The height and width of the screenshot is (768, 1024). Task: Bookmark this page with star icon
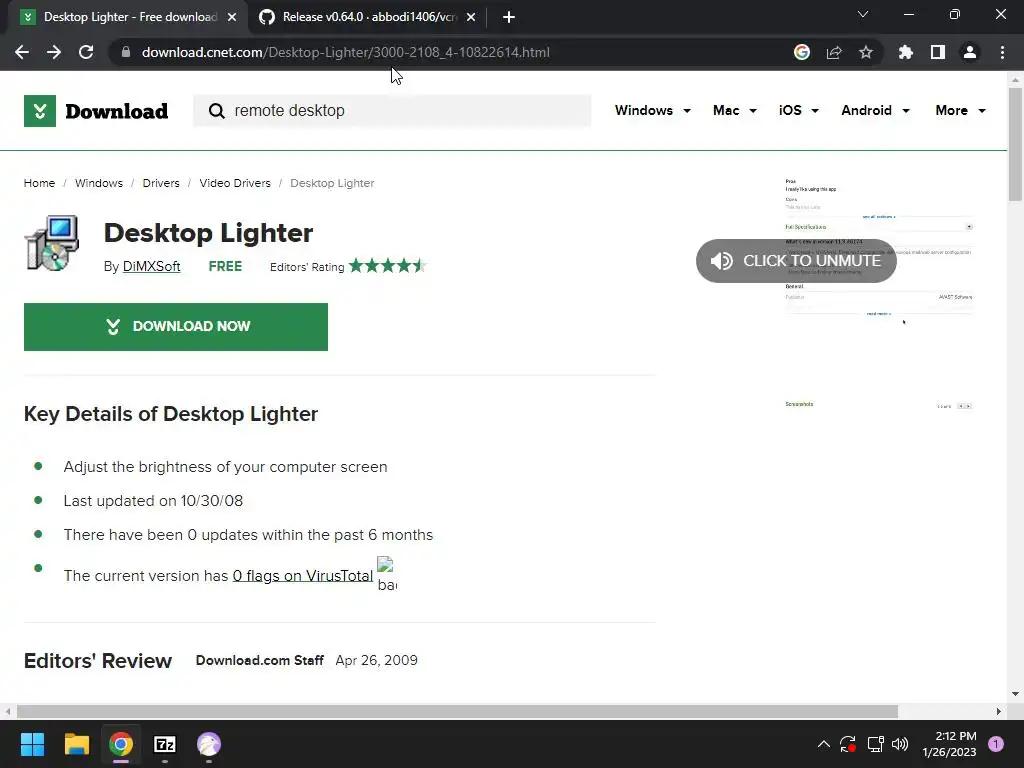click(x=866, y=52)
